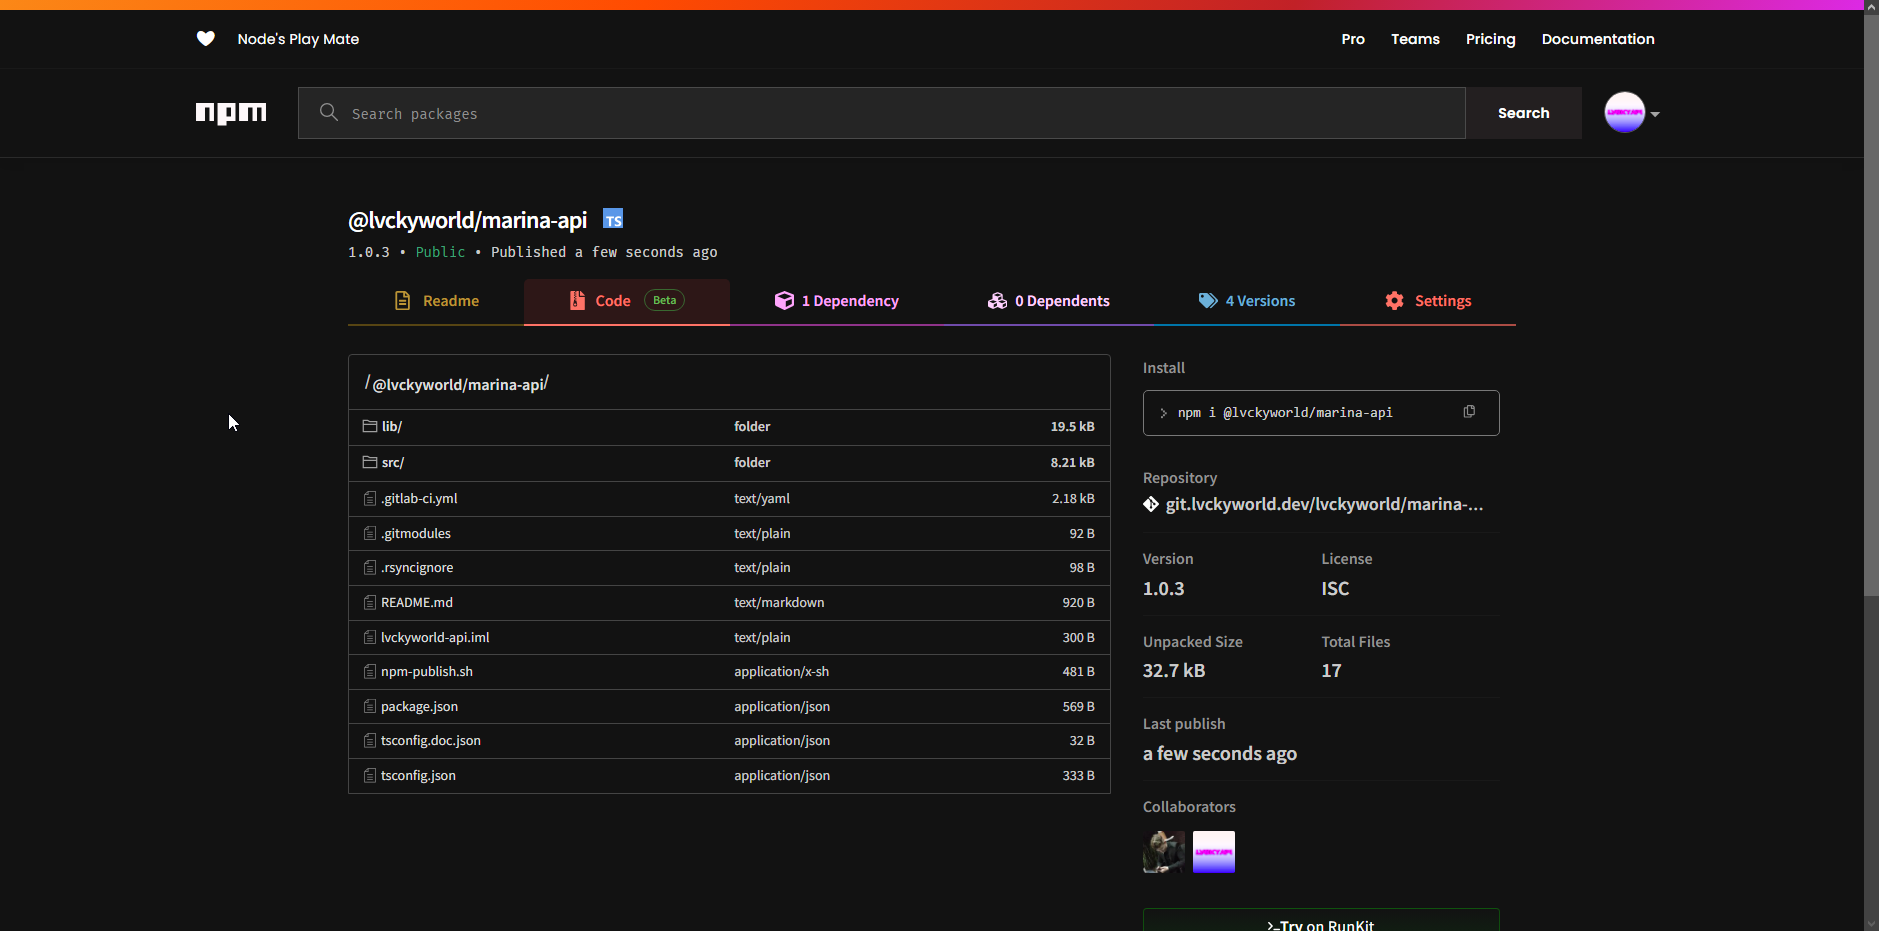Open the 1 Dependency tab

pos(837,301)
